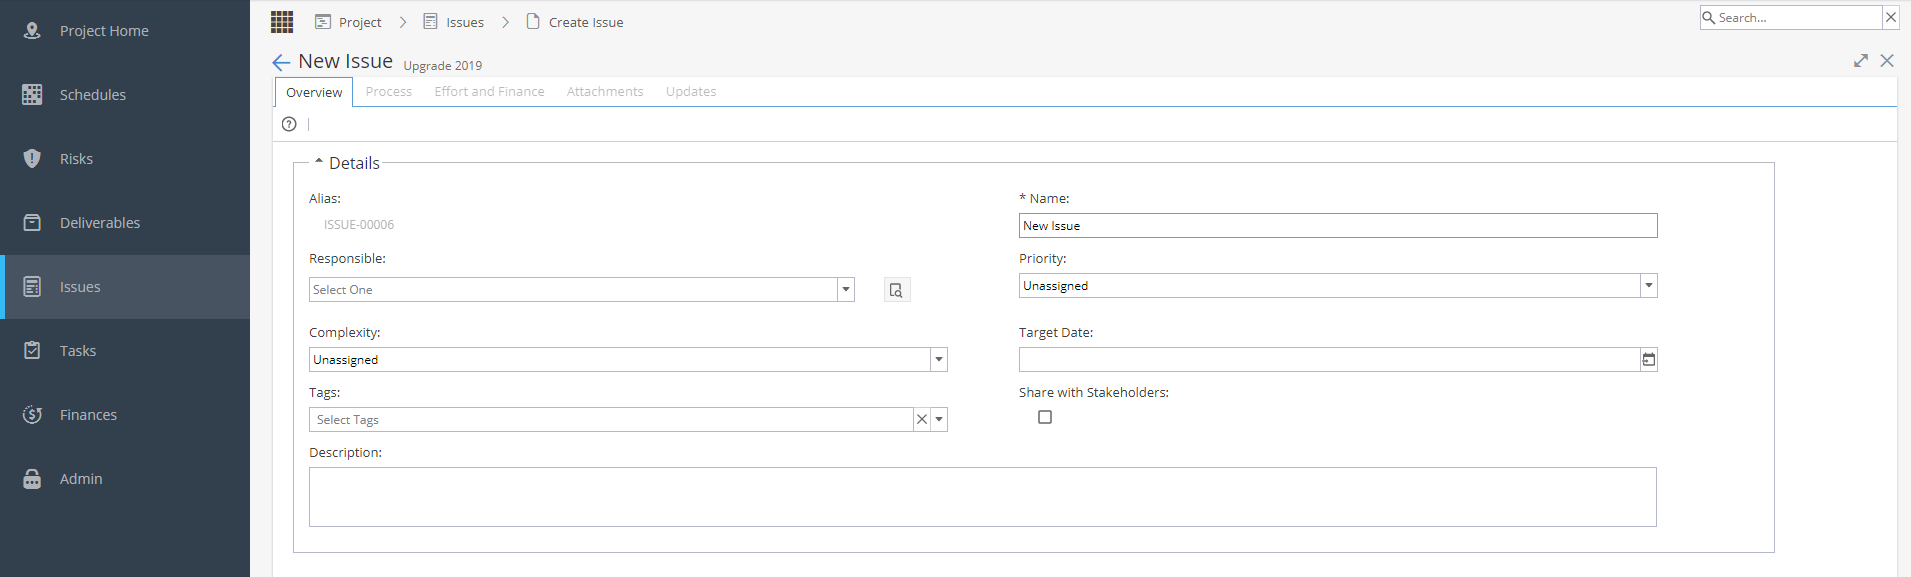The image size is (1911, 577).
Task: Clear the search box with X icon
Action: [x=1890, y=17]
